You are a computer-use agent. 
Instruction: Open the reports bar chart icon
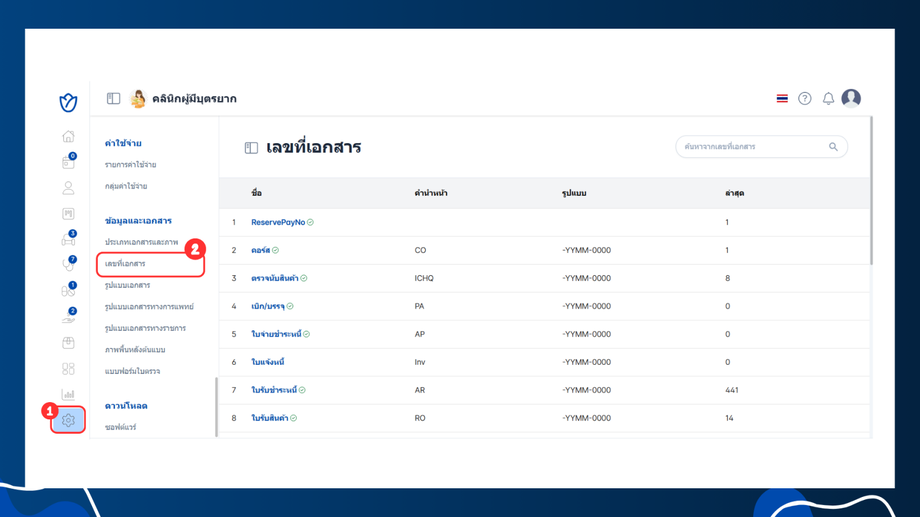click(x=68, y=394)
